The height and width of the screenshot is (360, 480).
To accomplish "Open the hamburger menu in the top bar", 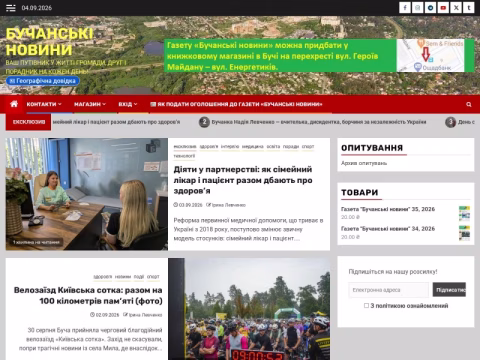I will pyautogui.click(x=11, y=8).
